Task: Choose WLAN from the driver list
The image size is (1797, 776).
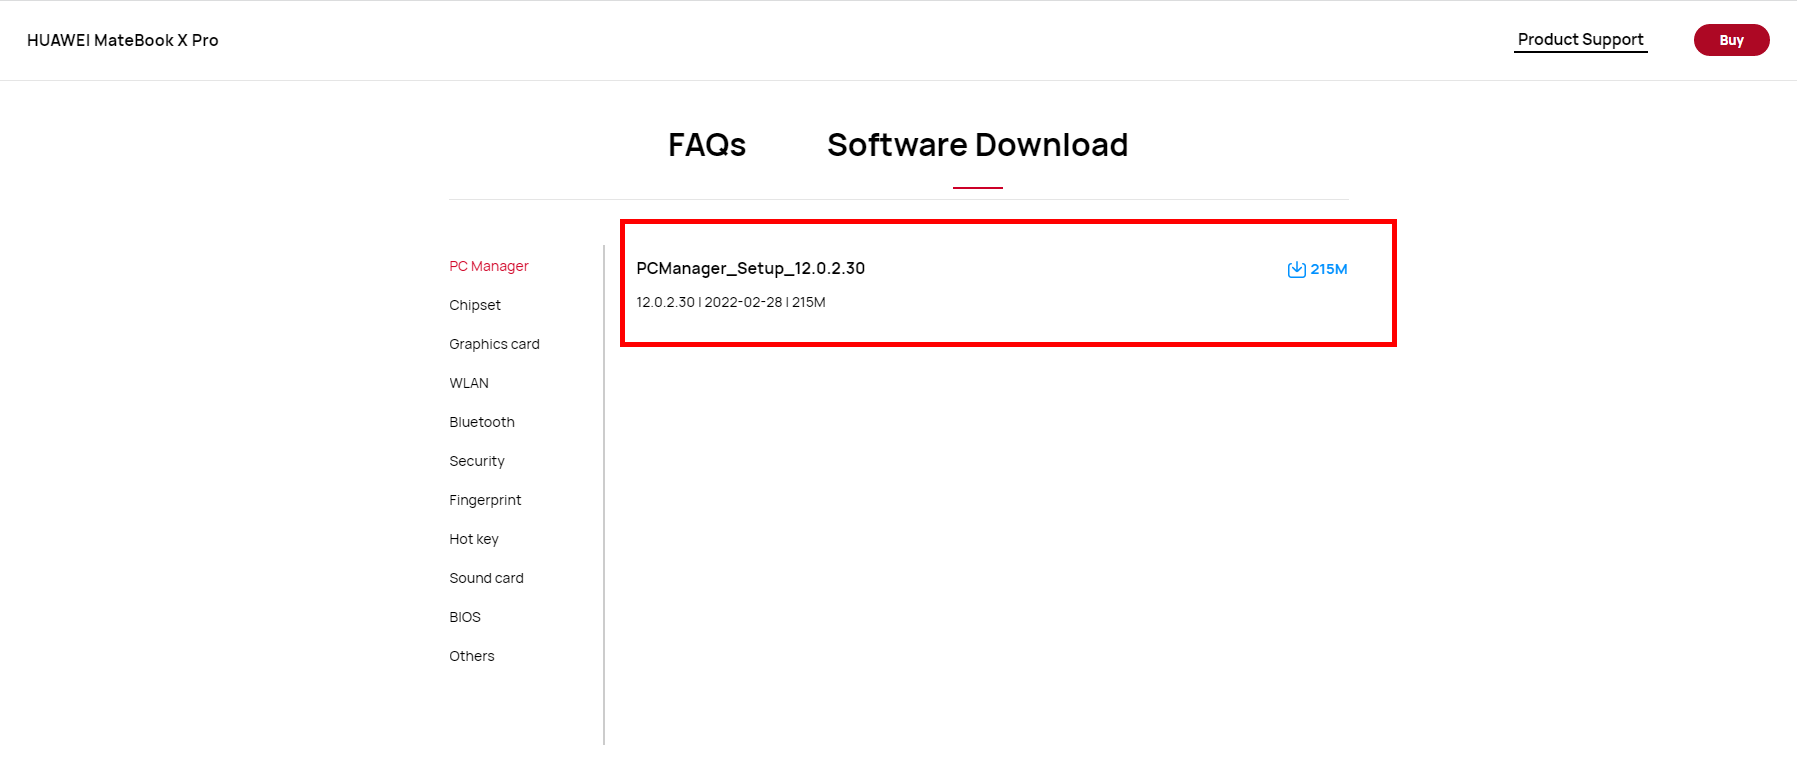Action: pos(469,383)
